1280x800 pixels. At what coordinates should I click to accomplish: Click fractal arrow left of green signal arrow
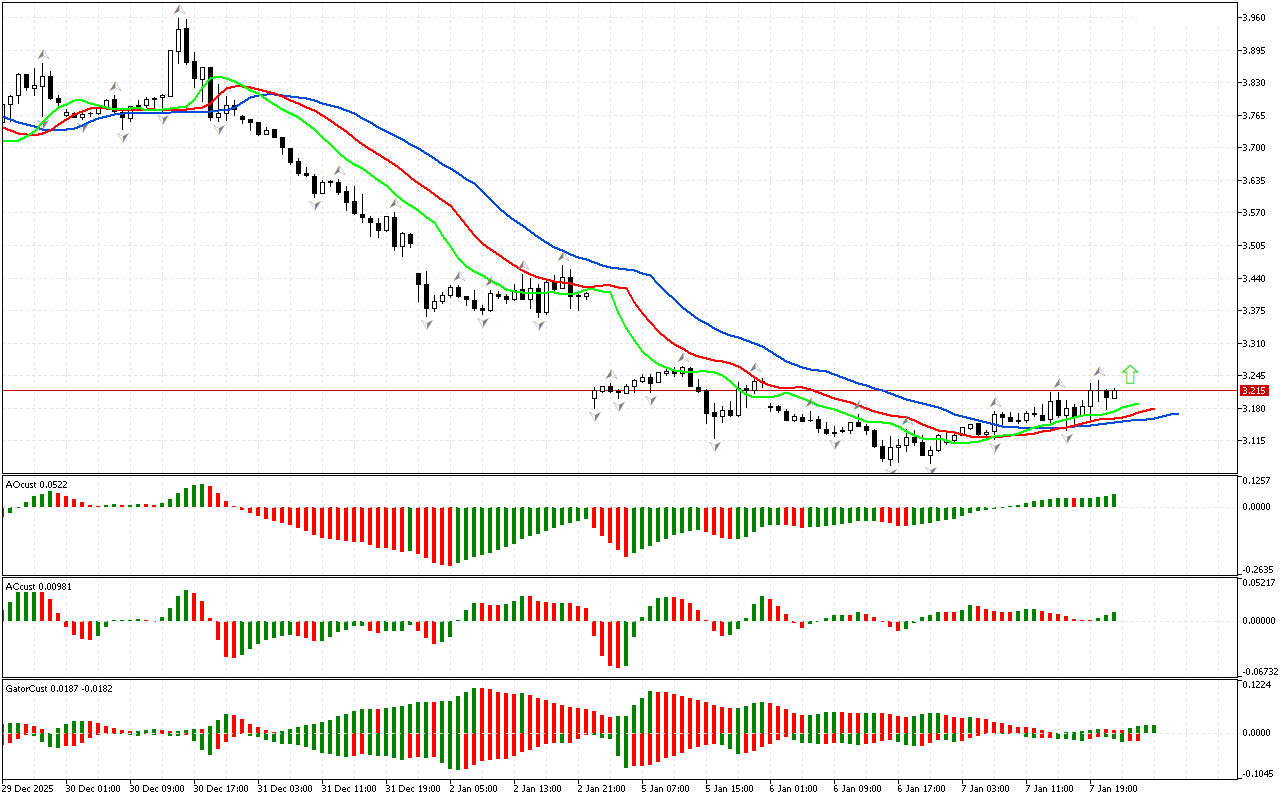[x=1097, y=371]
